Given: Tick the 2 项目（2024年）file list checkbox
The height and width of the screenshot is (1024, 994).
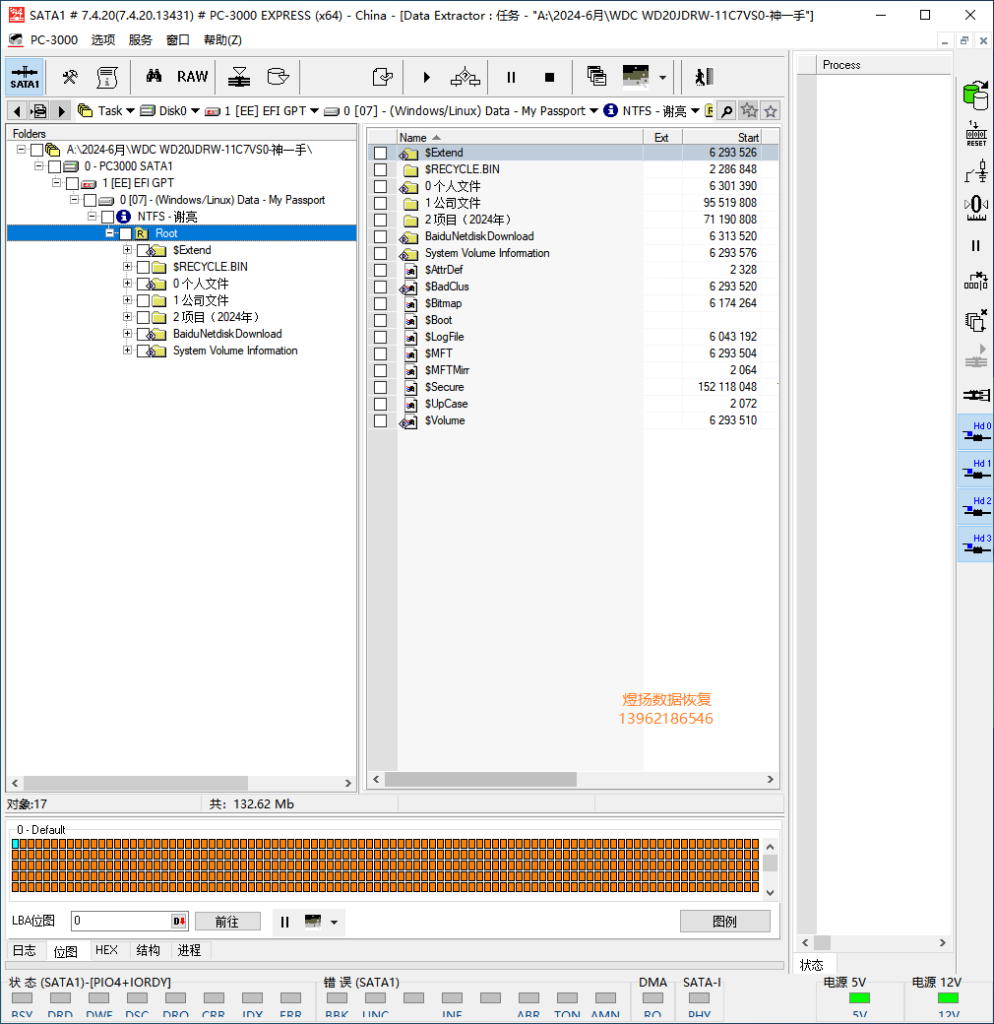Looking at the screenshot, I should click(380, 220).
